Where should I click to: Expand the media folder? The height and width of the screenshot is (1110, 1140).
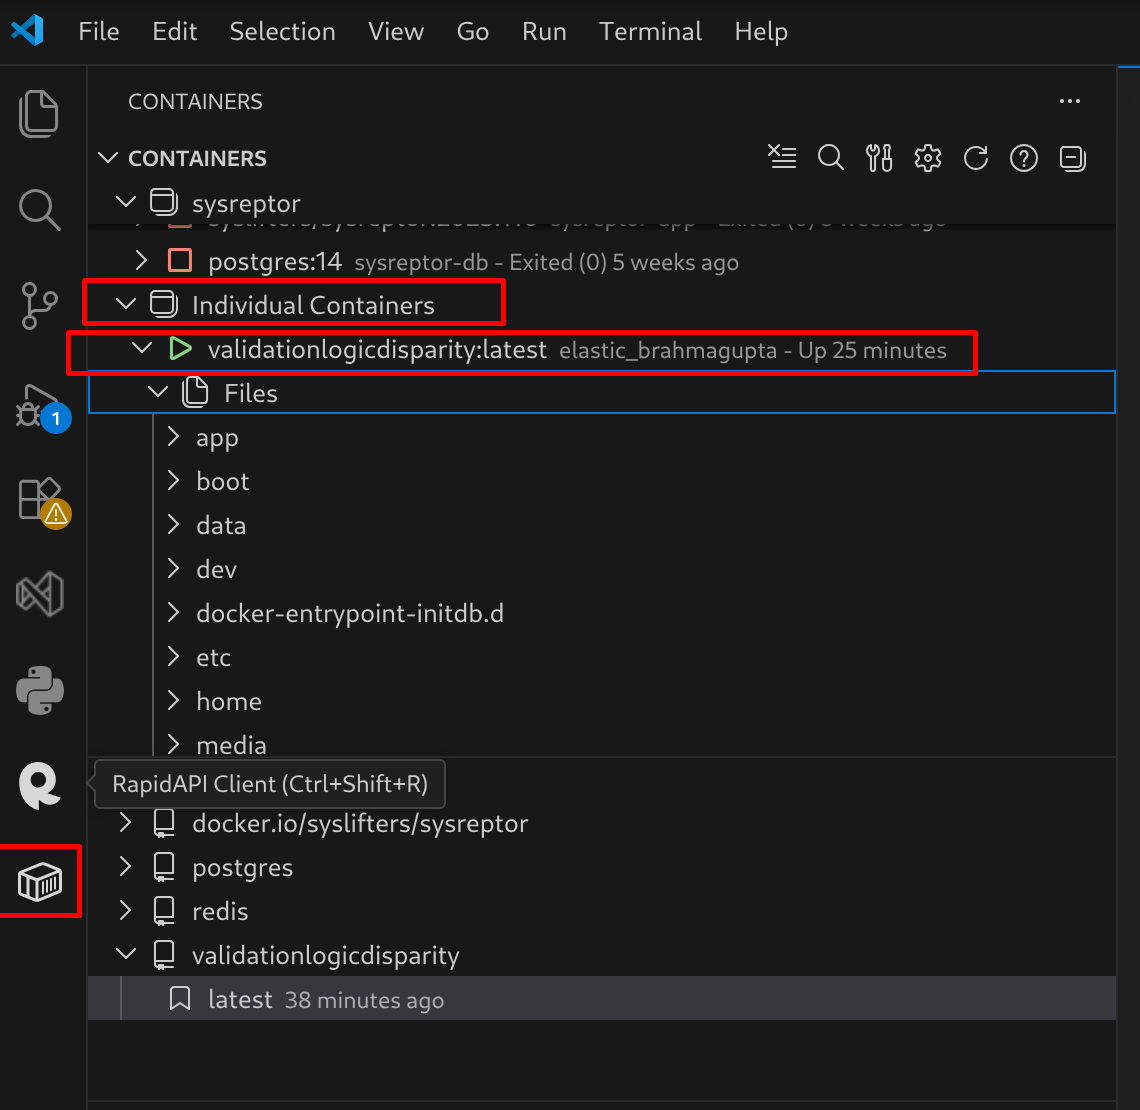point(173,744)
